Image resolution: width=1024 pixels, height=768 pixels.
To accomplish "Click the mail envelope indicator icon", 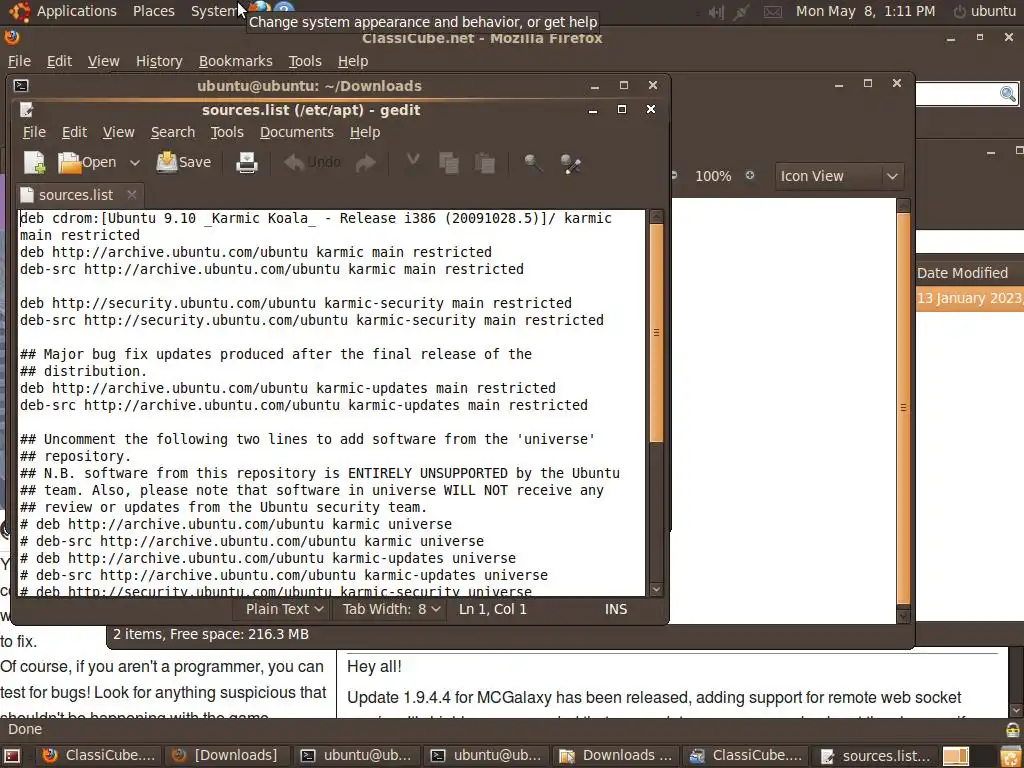I will [x=773, y=12].
